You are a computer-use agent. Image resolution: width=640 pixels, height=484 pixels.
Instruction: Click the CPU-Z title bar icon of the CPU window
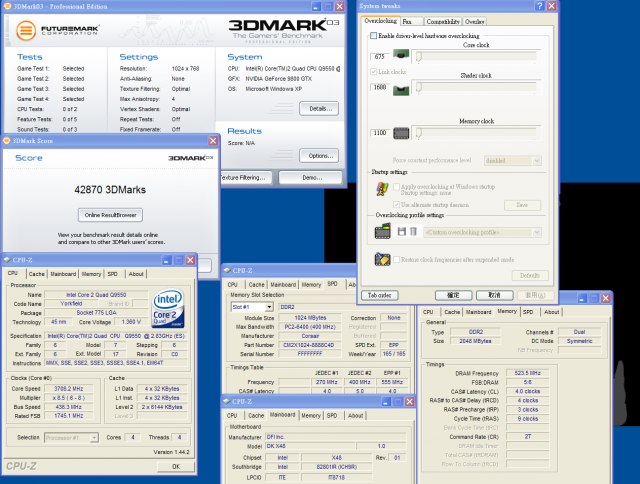(x=7, y=260)
